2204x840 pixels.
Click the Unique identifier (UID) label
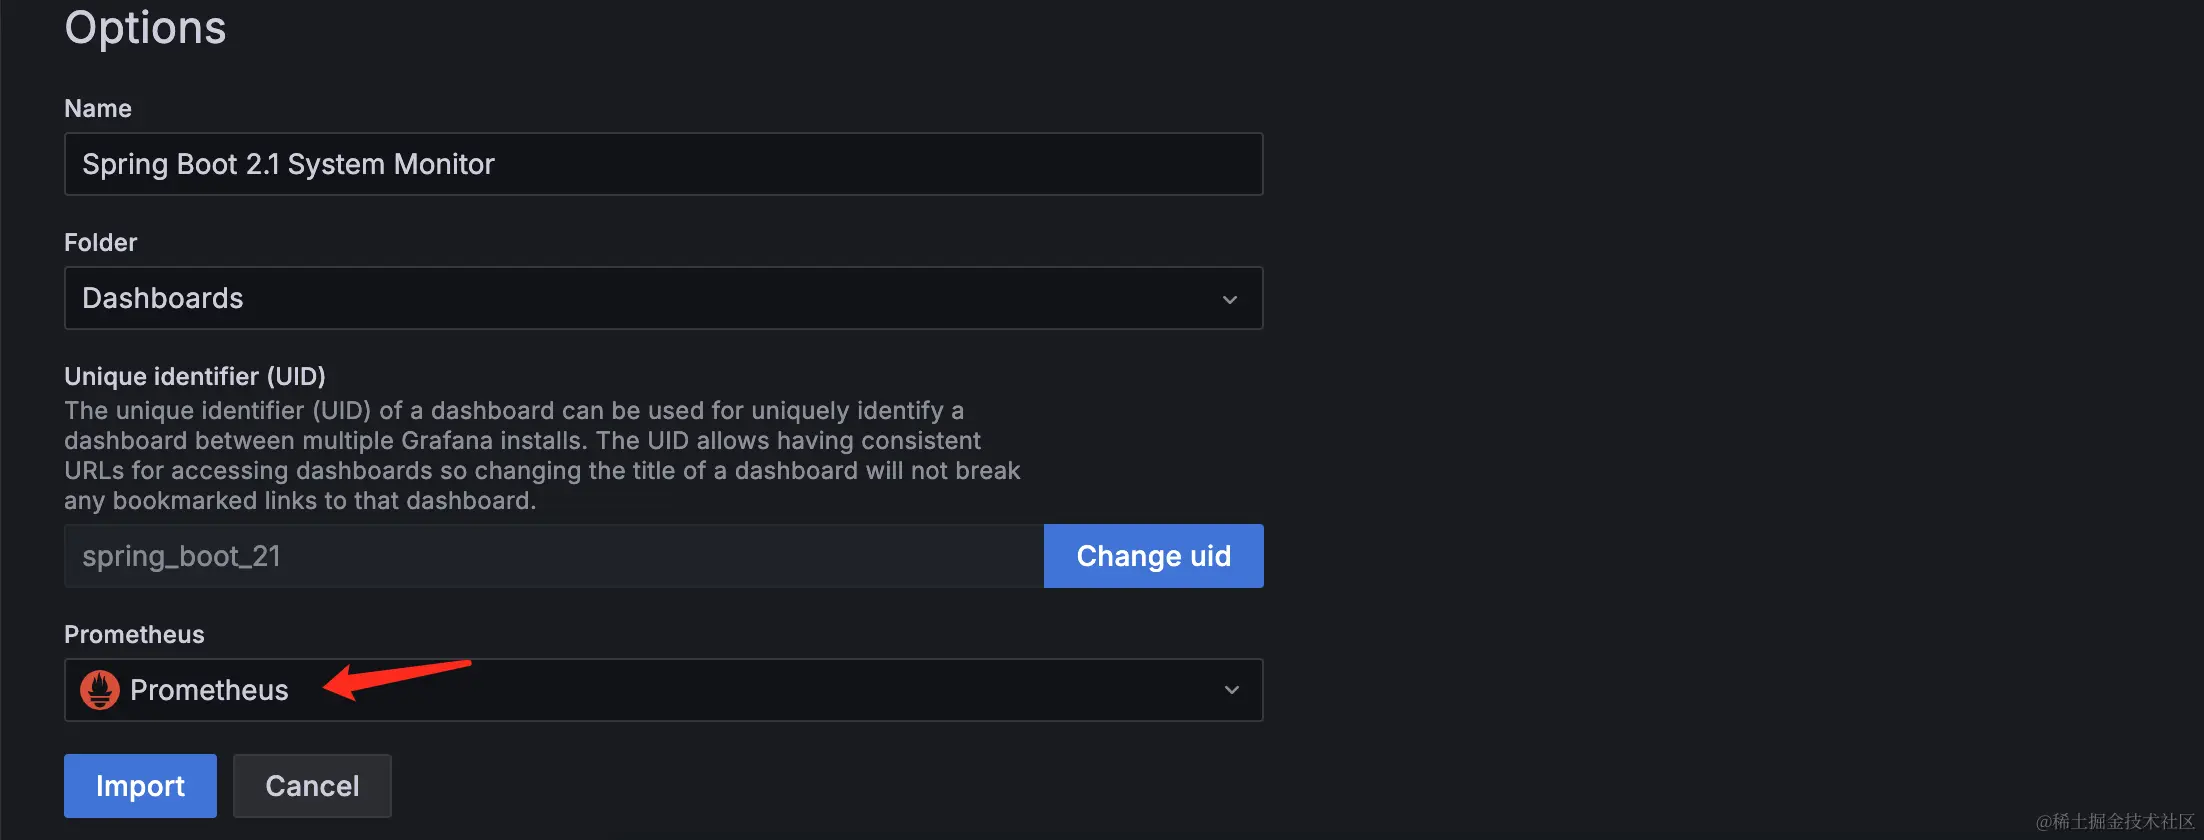[195, 376]
